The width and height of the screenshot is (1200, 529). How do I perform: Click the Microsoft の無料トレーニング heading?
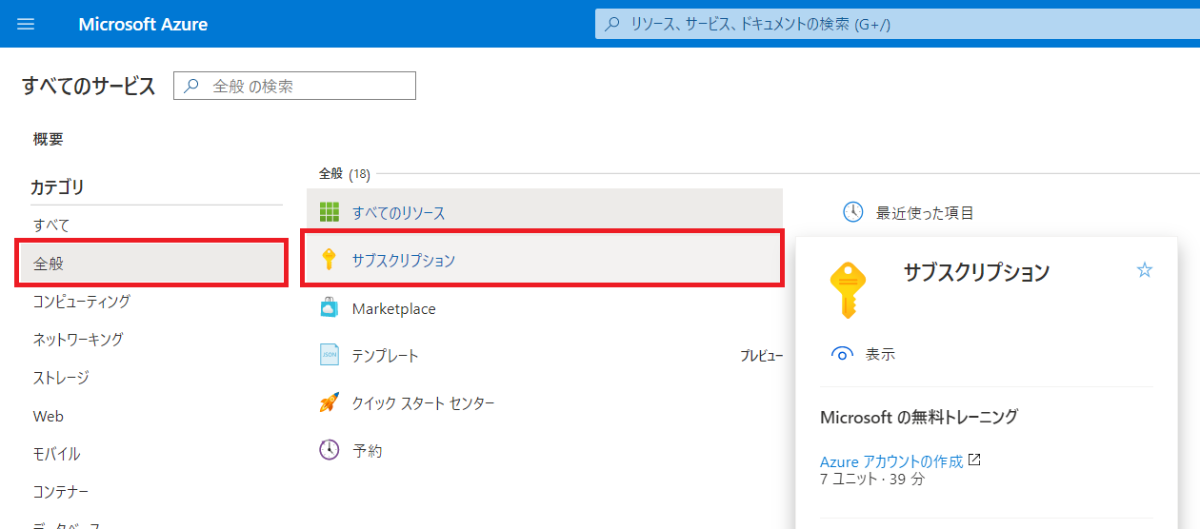(x=919, y=417)
